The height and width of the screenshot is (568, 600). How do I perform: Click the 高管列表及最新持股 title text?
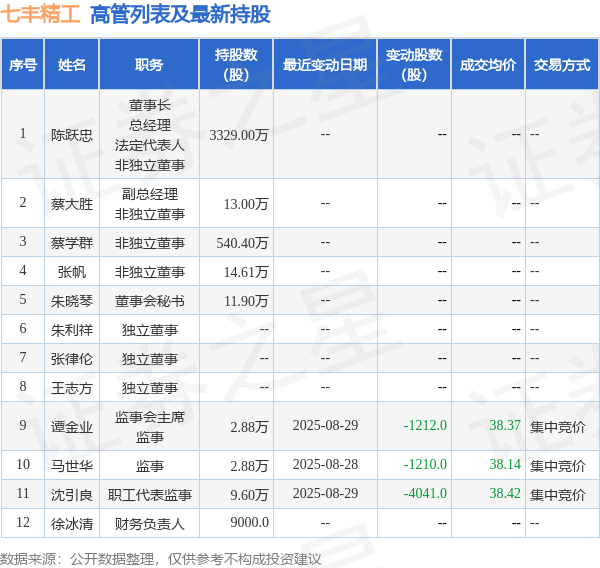(180, 15)
